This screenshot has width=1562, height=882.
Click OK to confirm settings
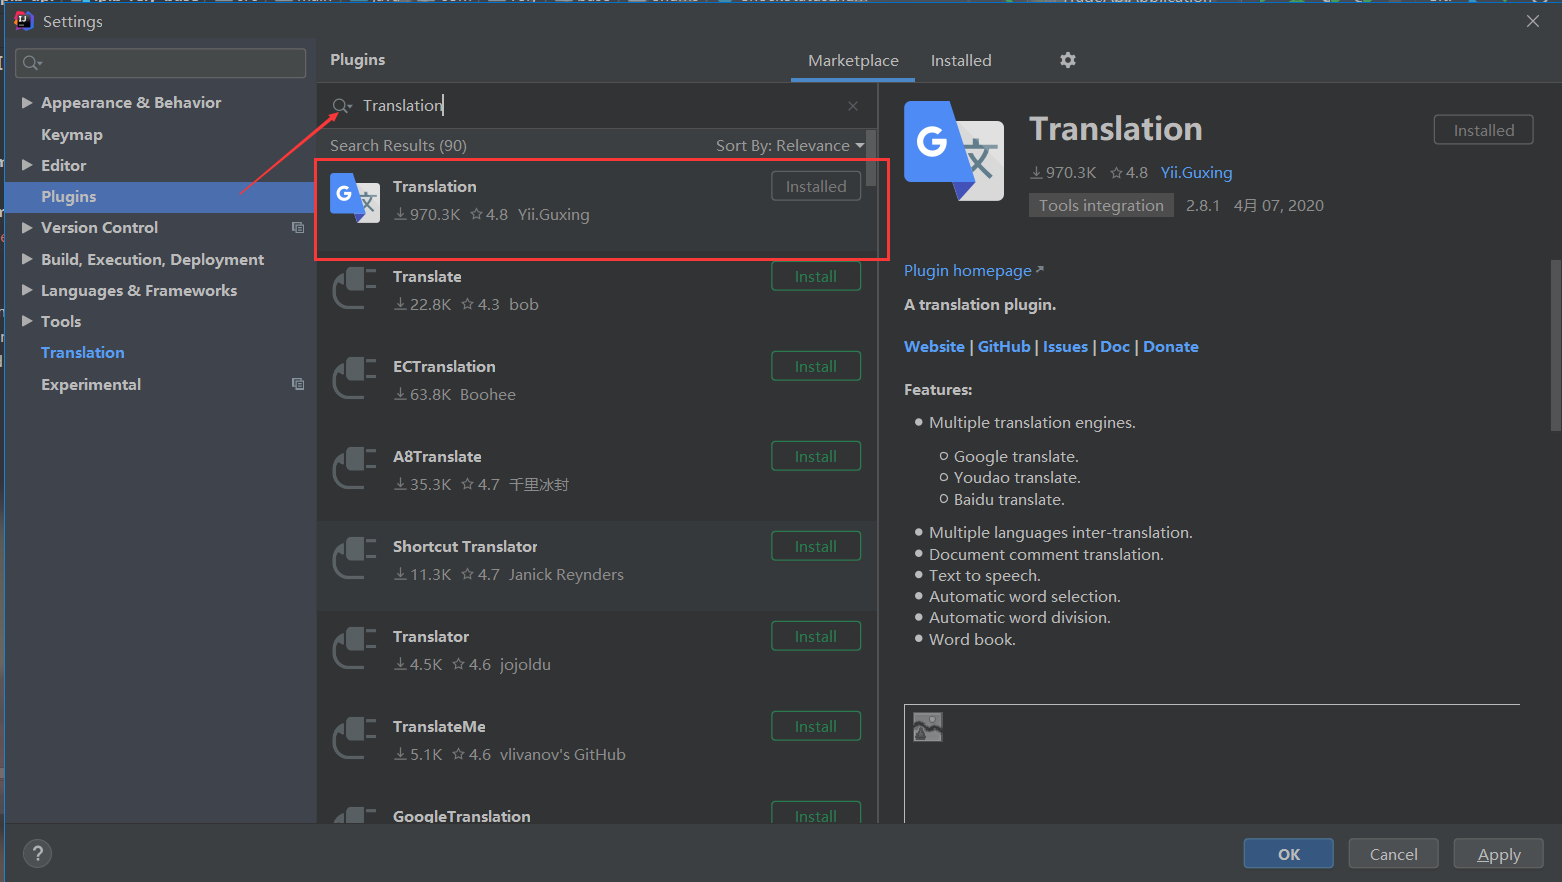pos(1288,854)
